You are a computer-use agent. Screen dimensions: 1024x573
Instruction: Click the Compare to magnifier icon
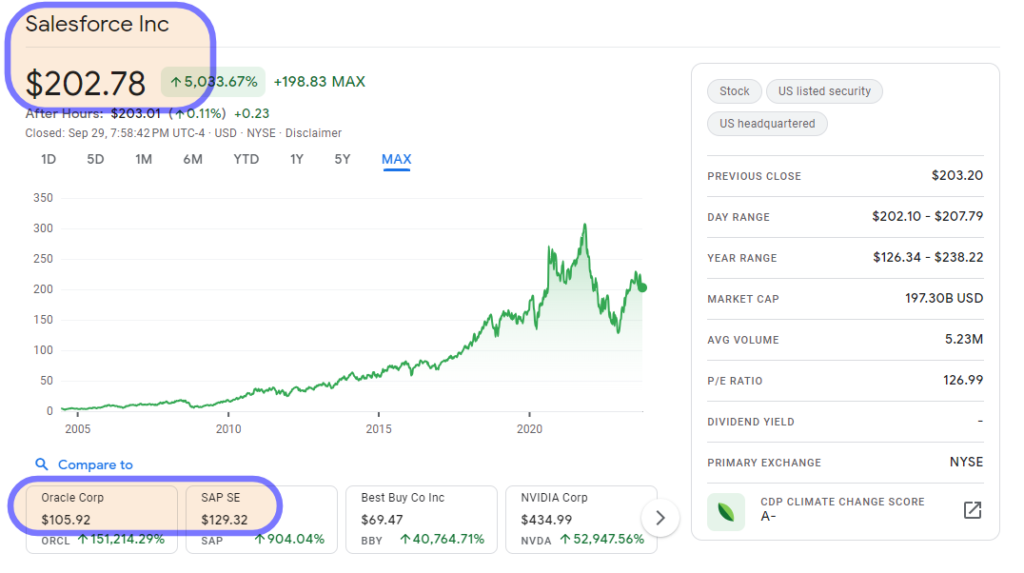point(41,465)
